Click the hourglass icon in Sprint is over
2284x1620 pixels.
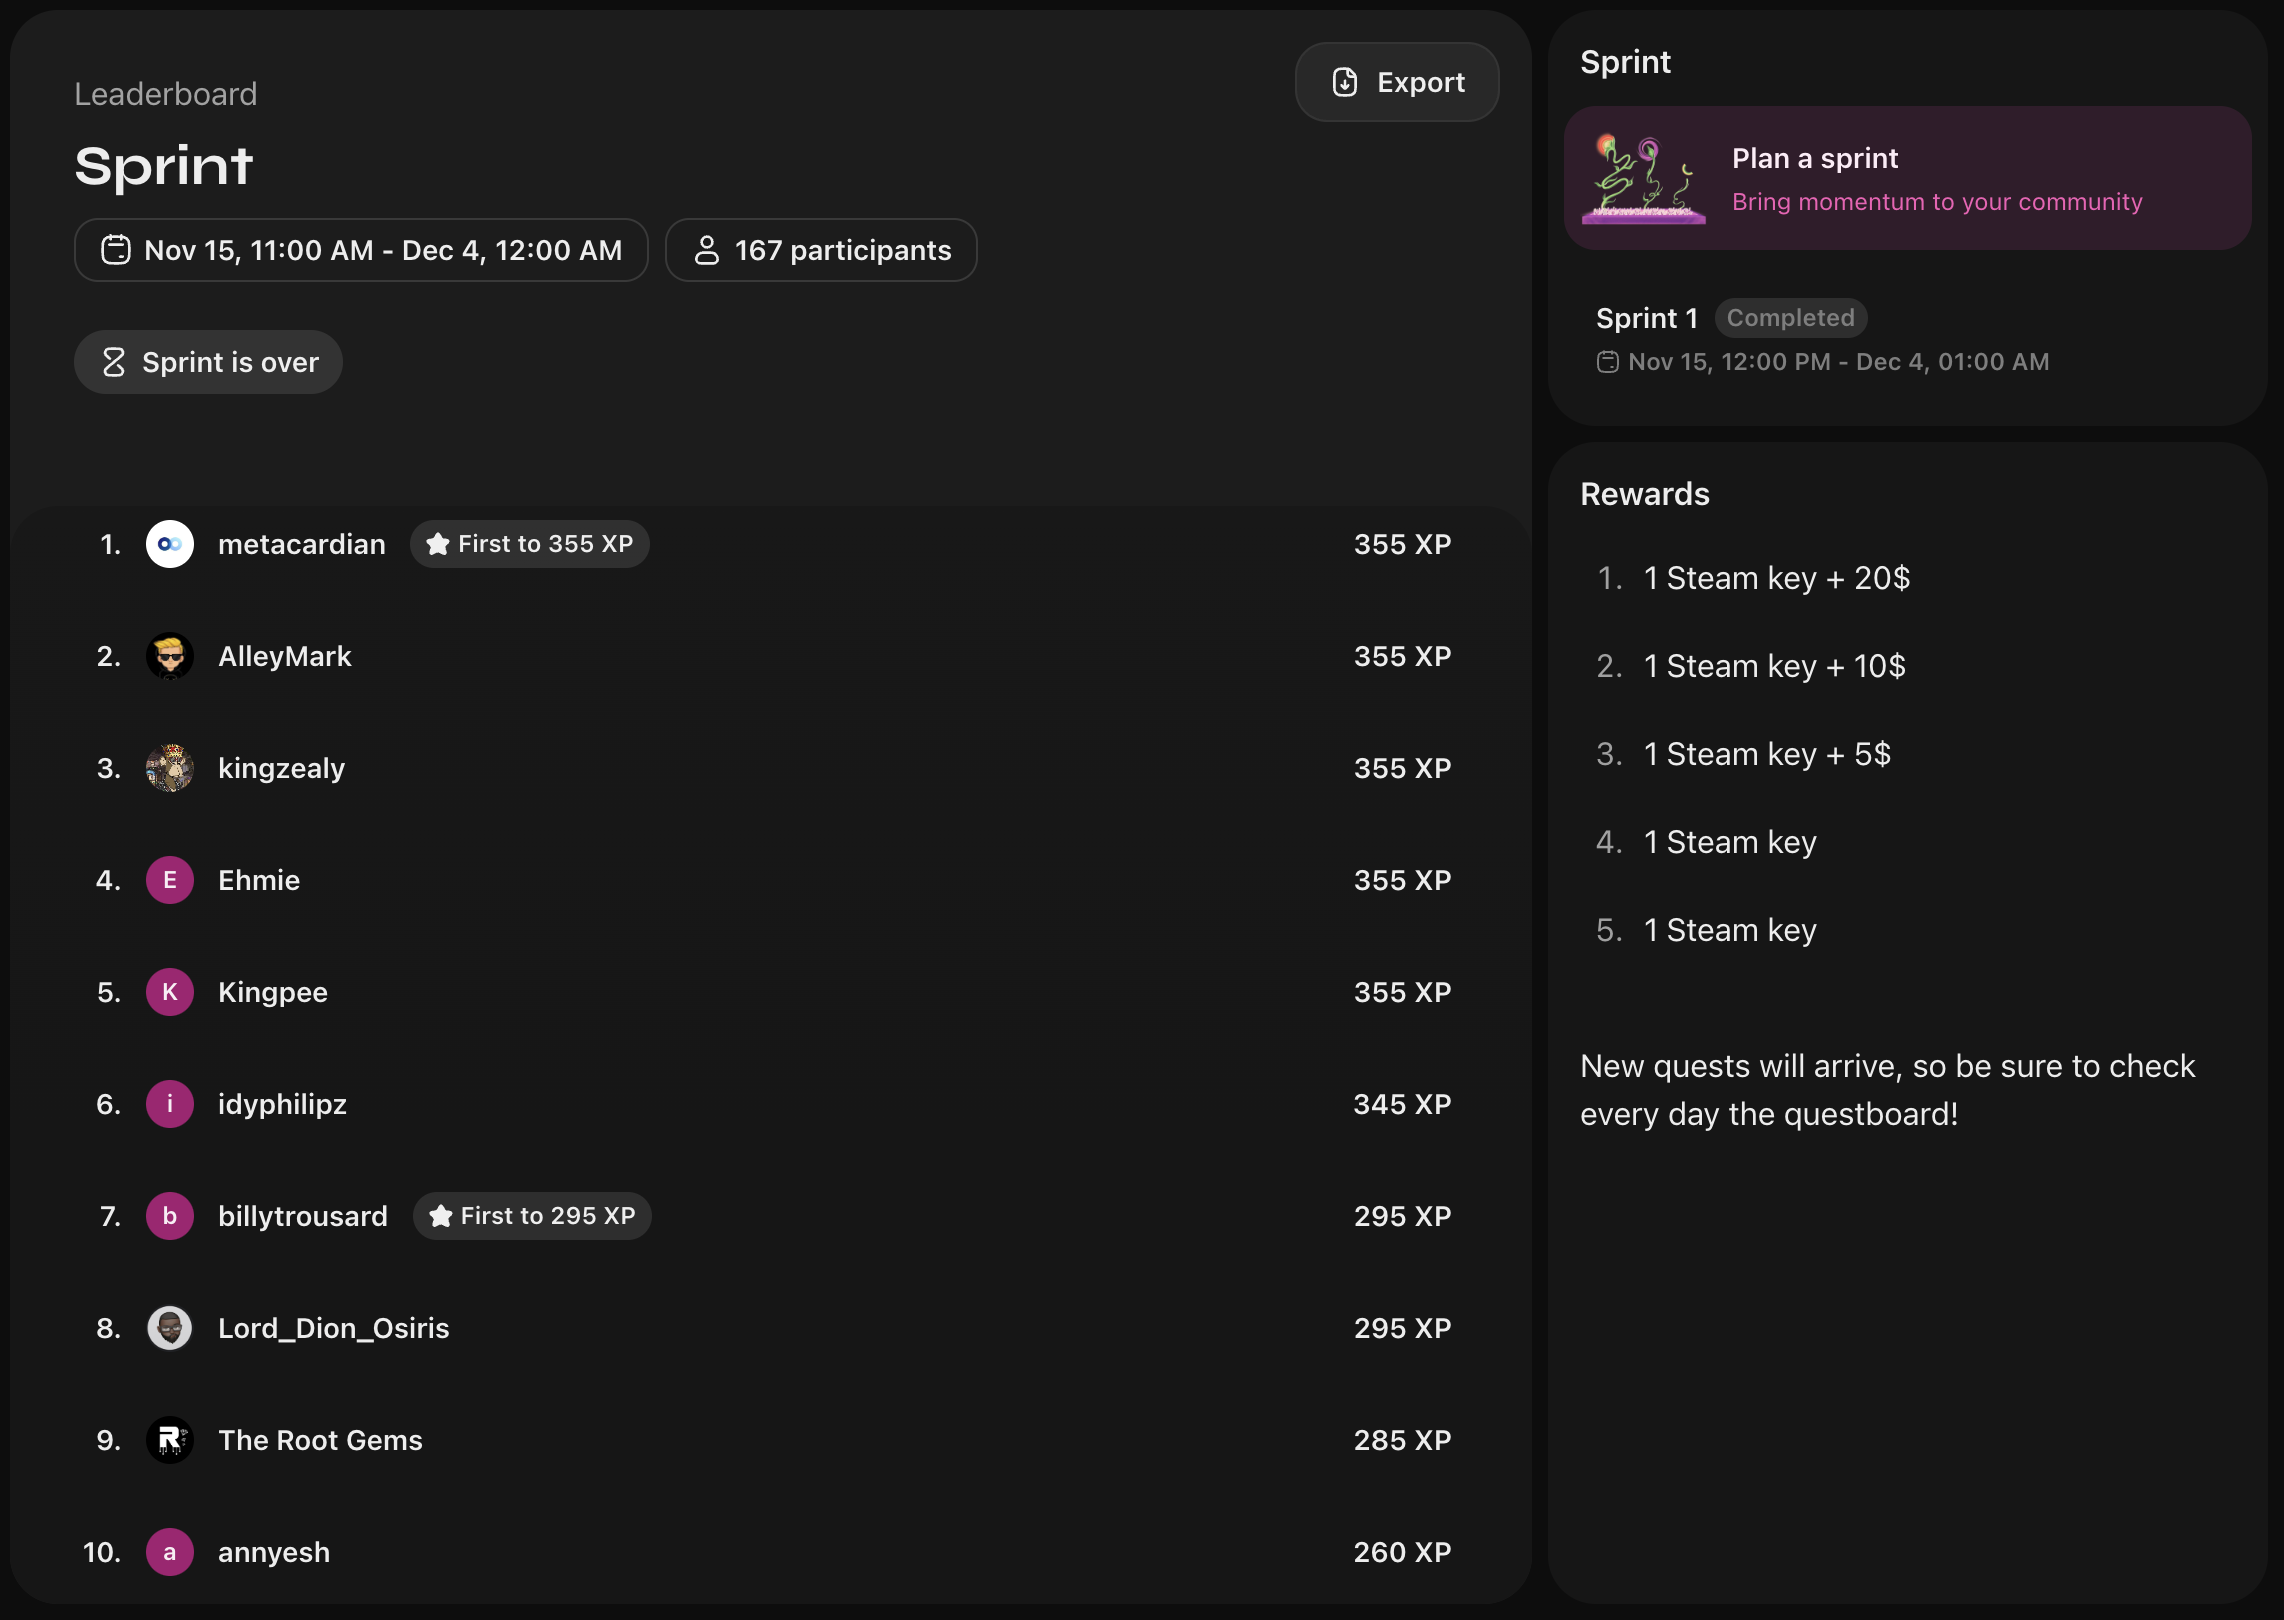pos(114,362)
